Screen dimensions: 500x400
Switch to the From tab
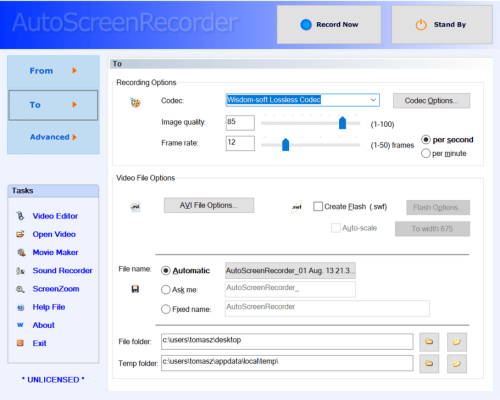pos(53,71)
